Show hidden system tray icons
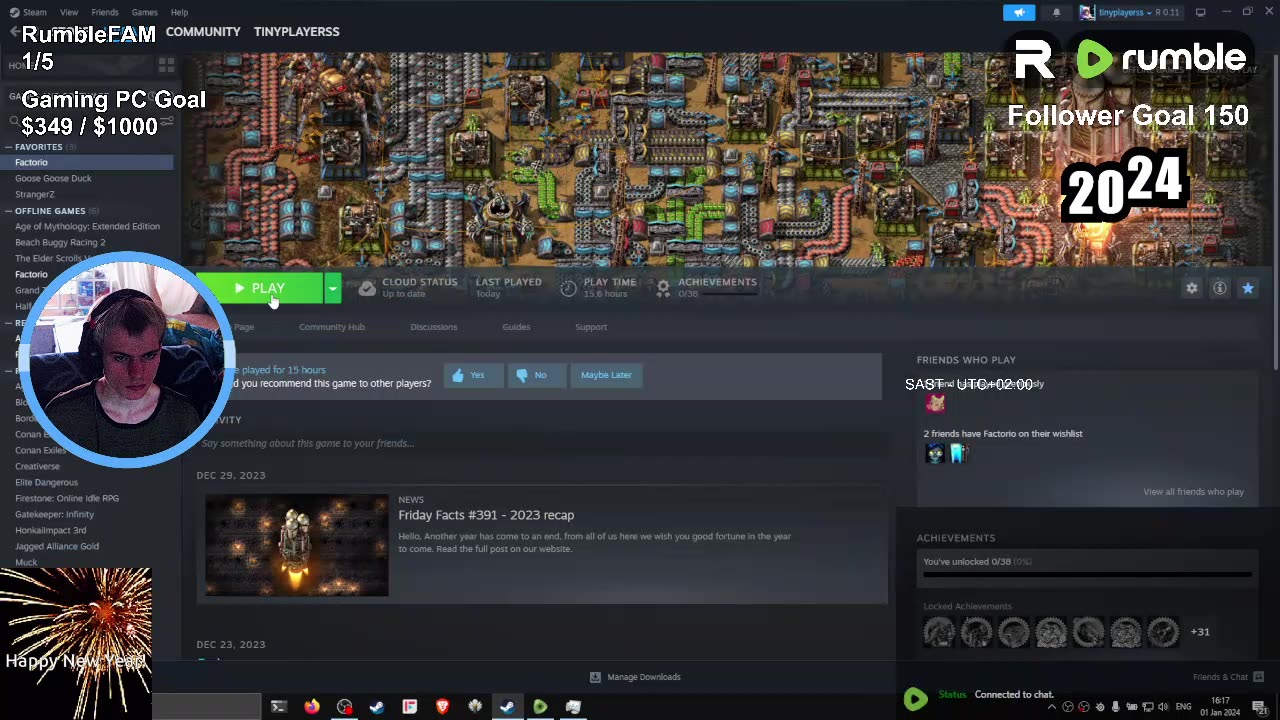The height and width of the screenshot is (720, 1280). tap(1051, 707)
